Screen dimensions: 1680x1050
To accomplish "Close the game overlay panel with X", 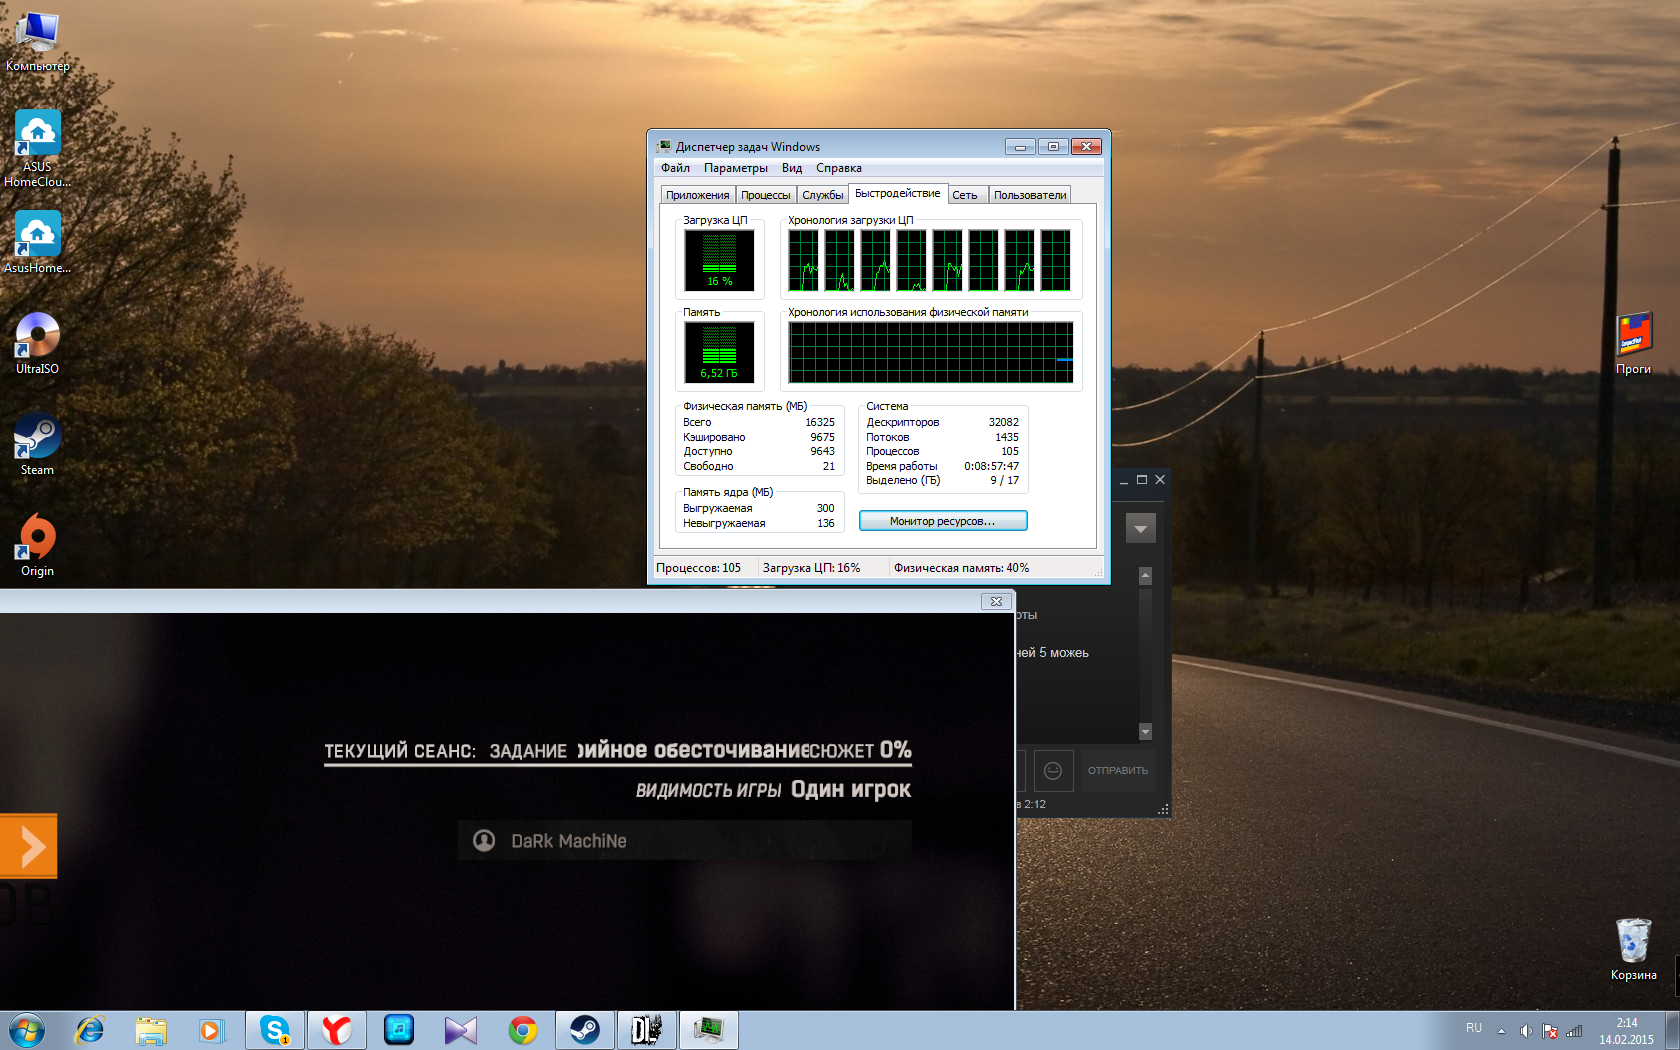I will [x=996, y=601].
